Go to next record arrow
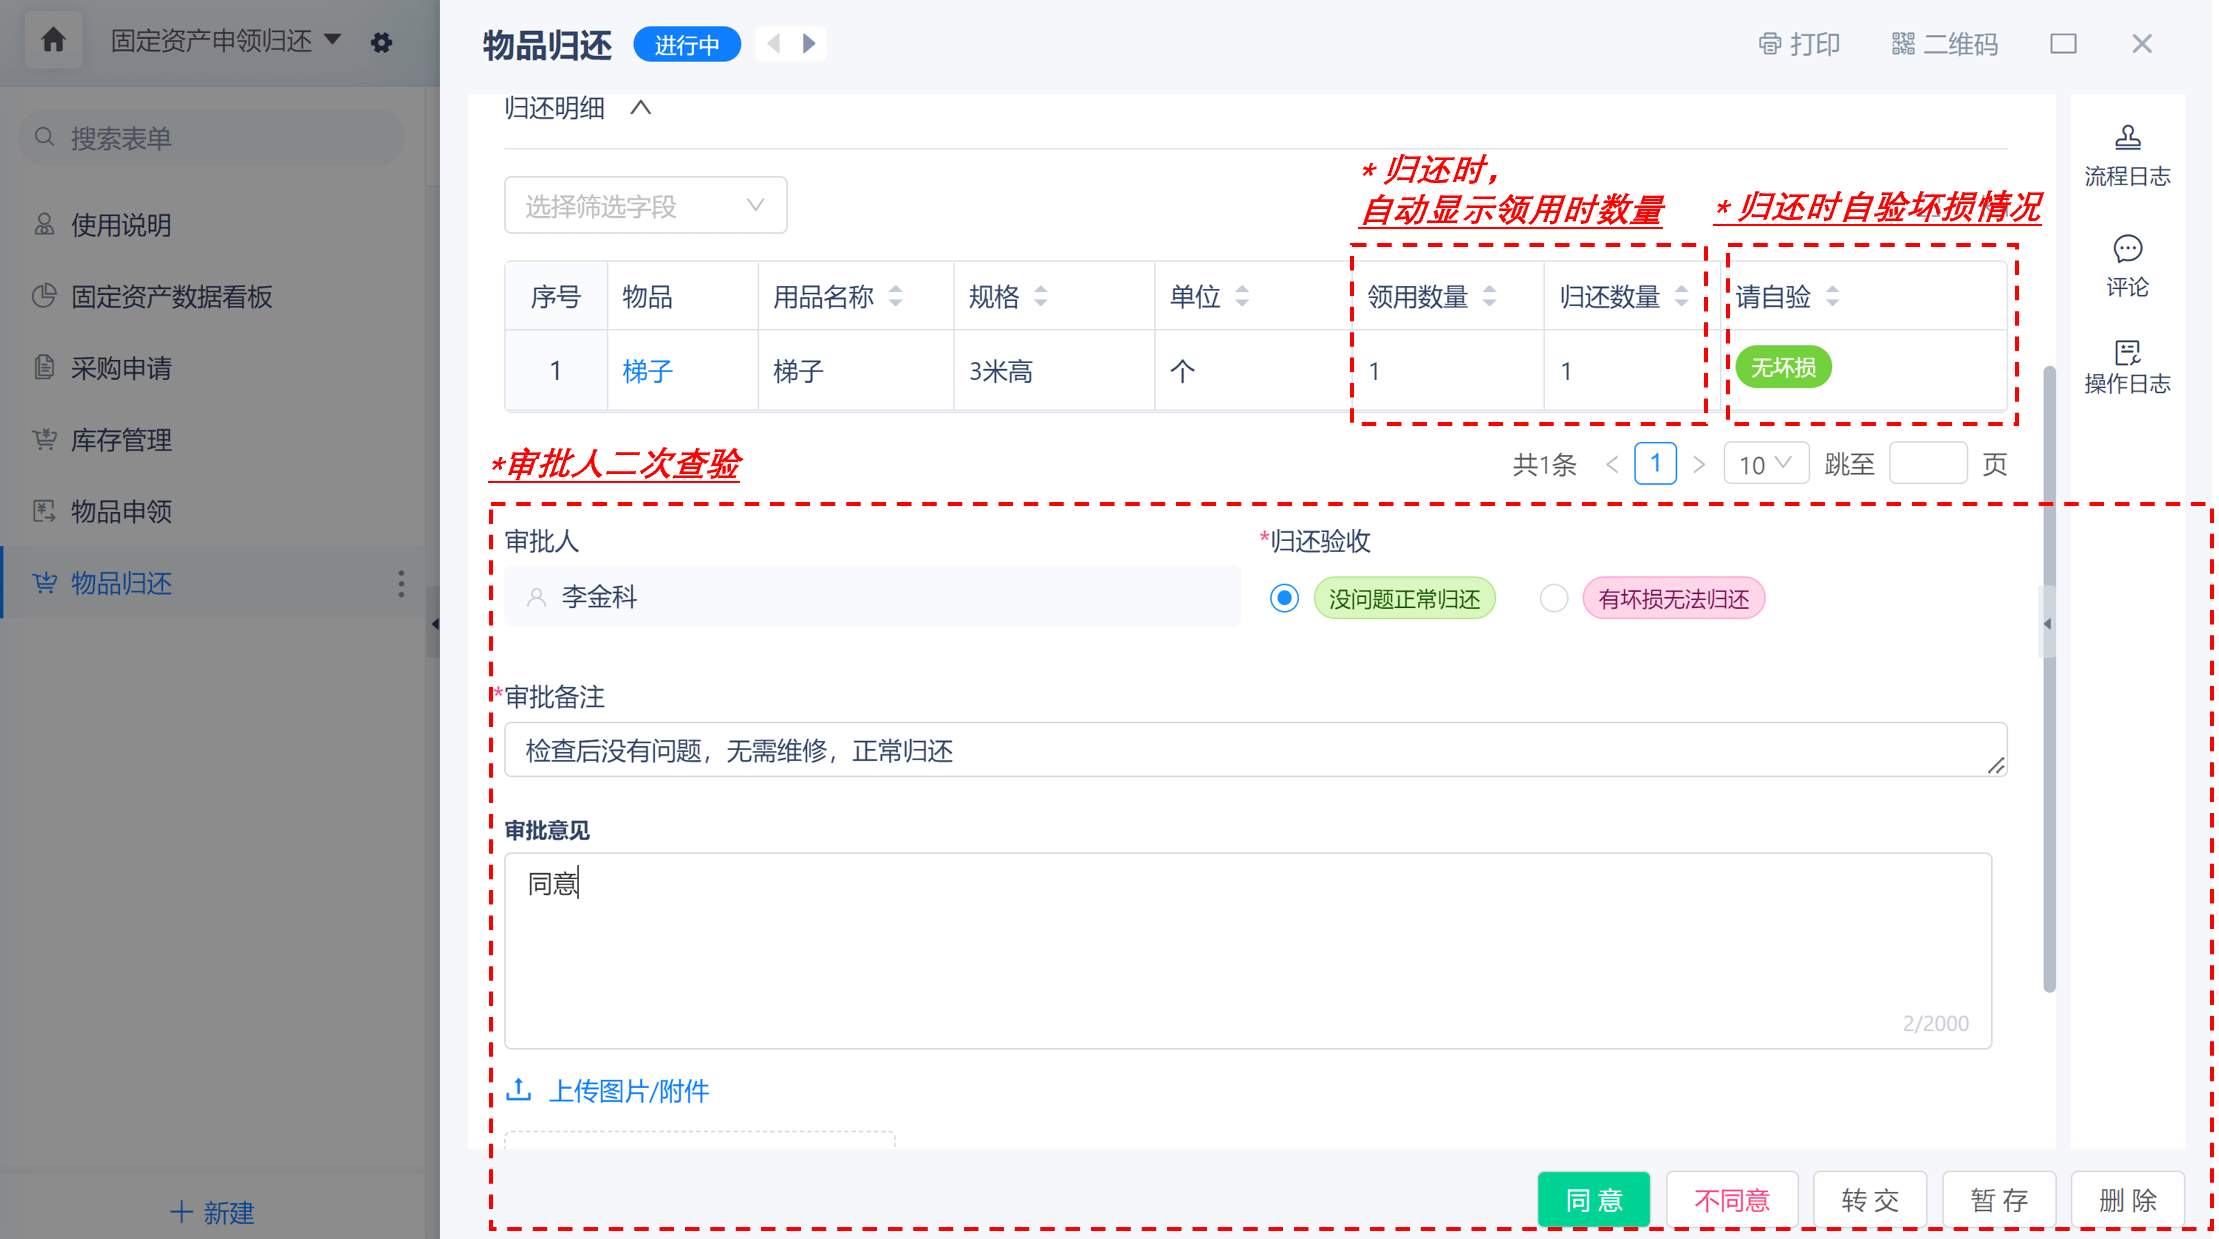This screenshot has height=1239, width=2219. [809, 44]
